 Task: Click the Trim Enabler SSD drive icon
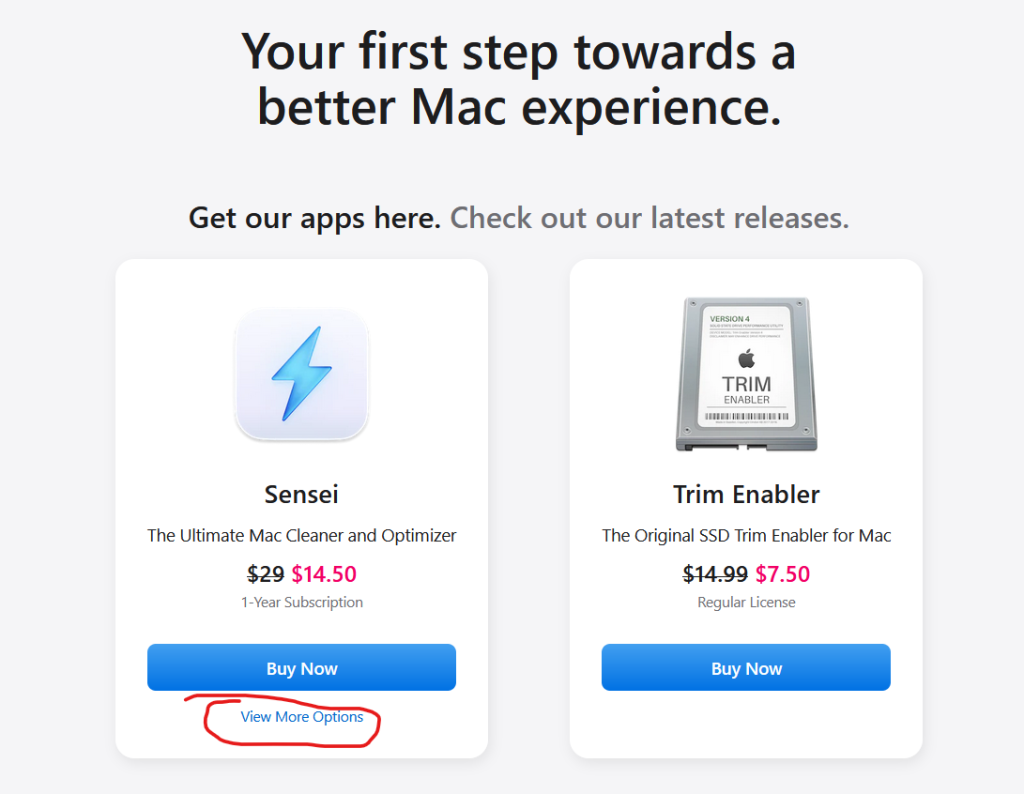[x=746, y=374]
